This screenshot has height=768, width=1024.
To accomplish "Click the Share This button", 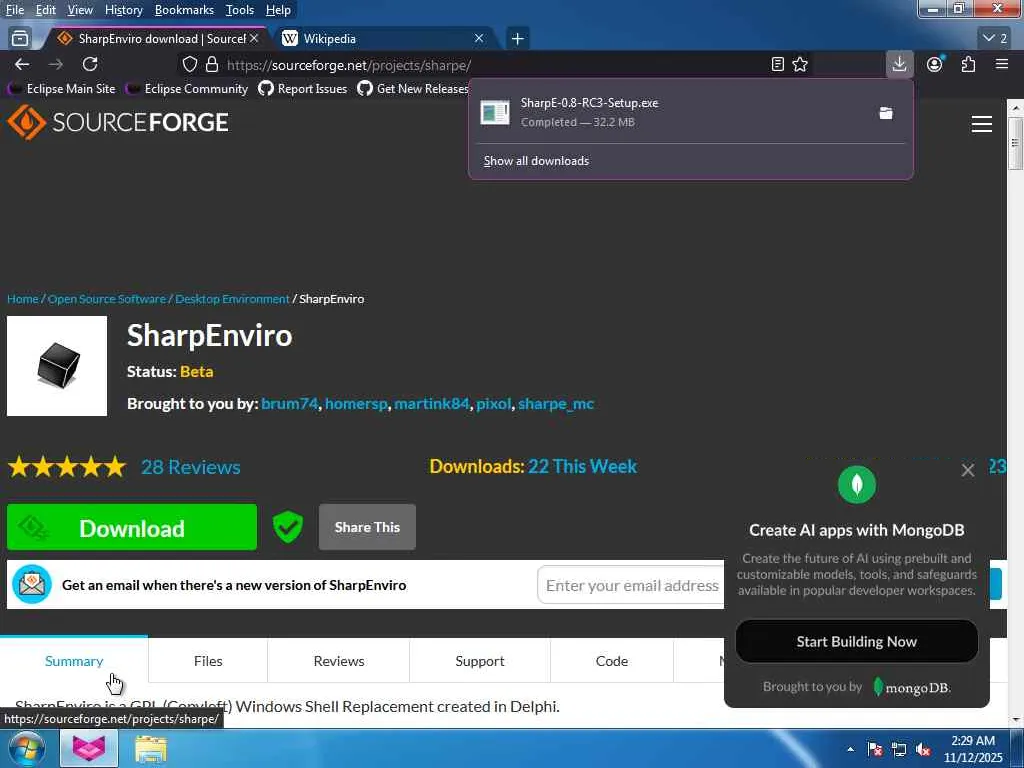I will coord(367,527).
